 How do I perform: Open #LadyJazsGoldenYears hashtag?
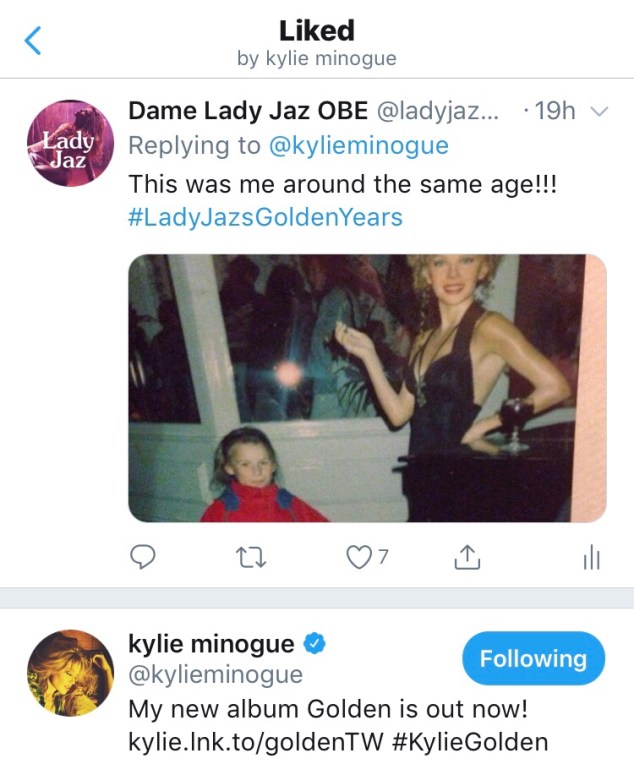click(265, 216)
